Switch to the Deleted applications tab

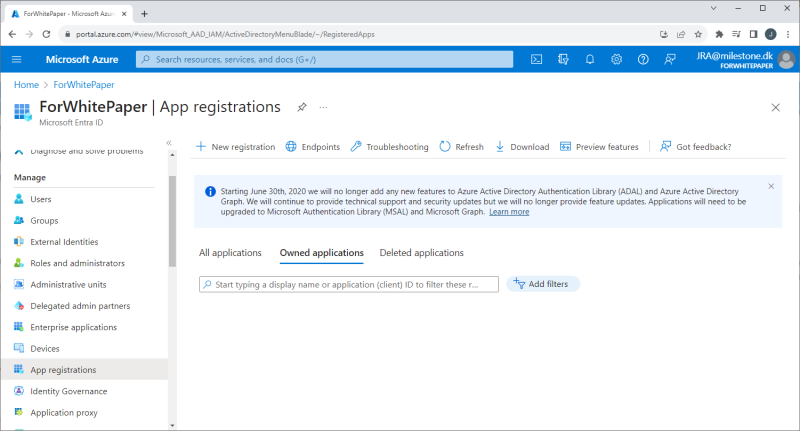[x=421, y=253]
